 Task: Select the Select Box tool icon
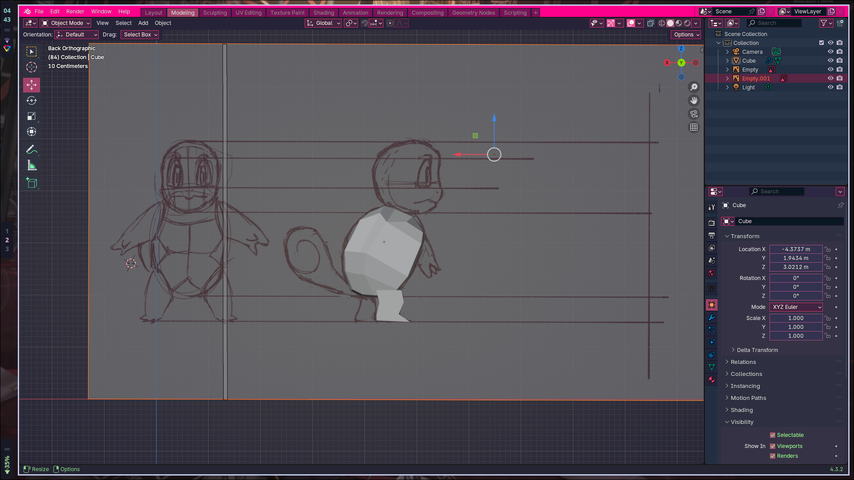tap(32, 52)
